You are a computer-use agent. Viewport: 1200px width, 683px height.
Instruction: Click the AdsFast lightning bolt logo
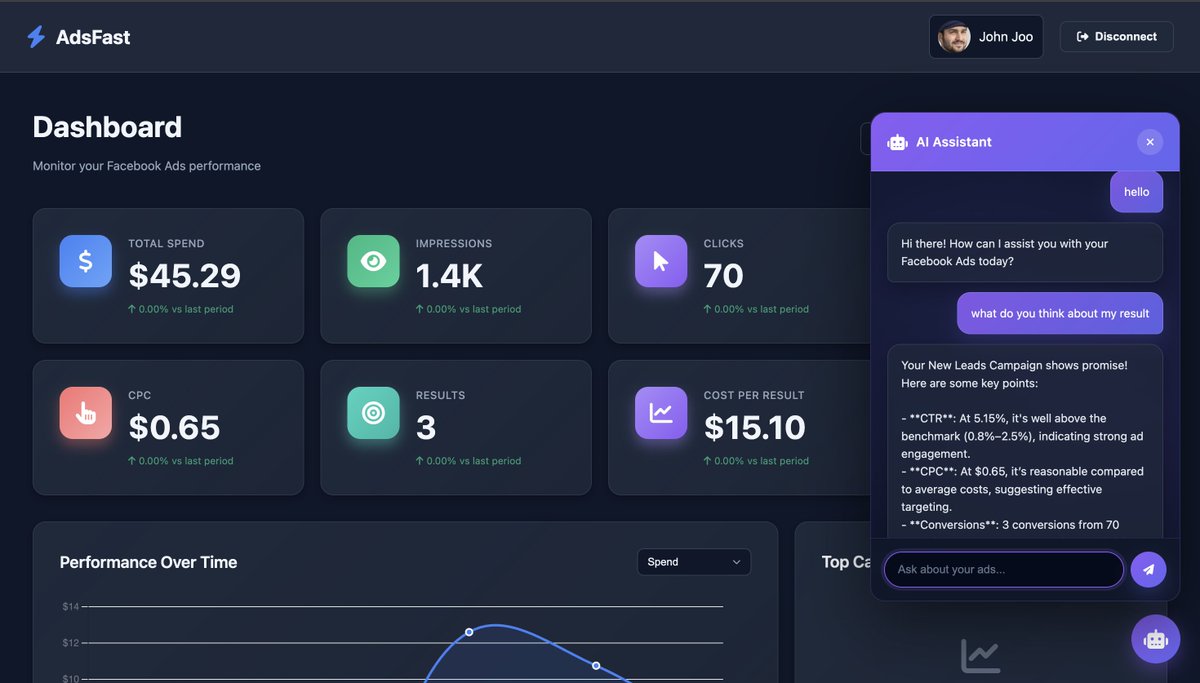[x=36, y=37]
